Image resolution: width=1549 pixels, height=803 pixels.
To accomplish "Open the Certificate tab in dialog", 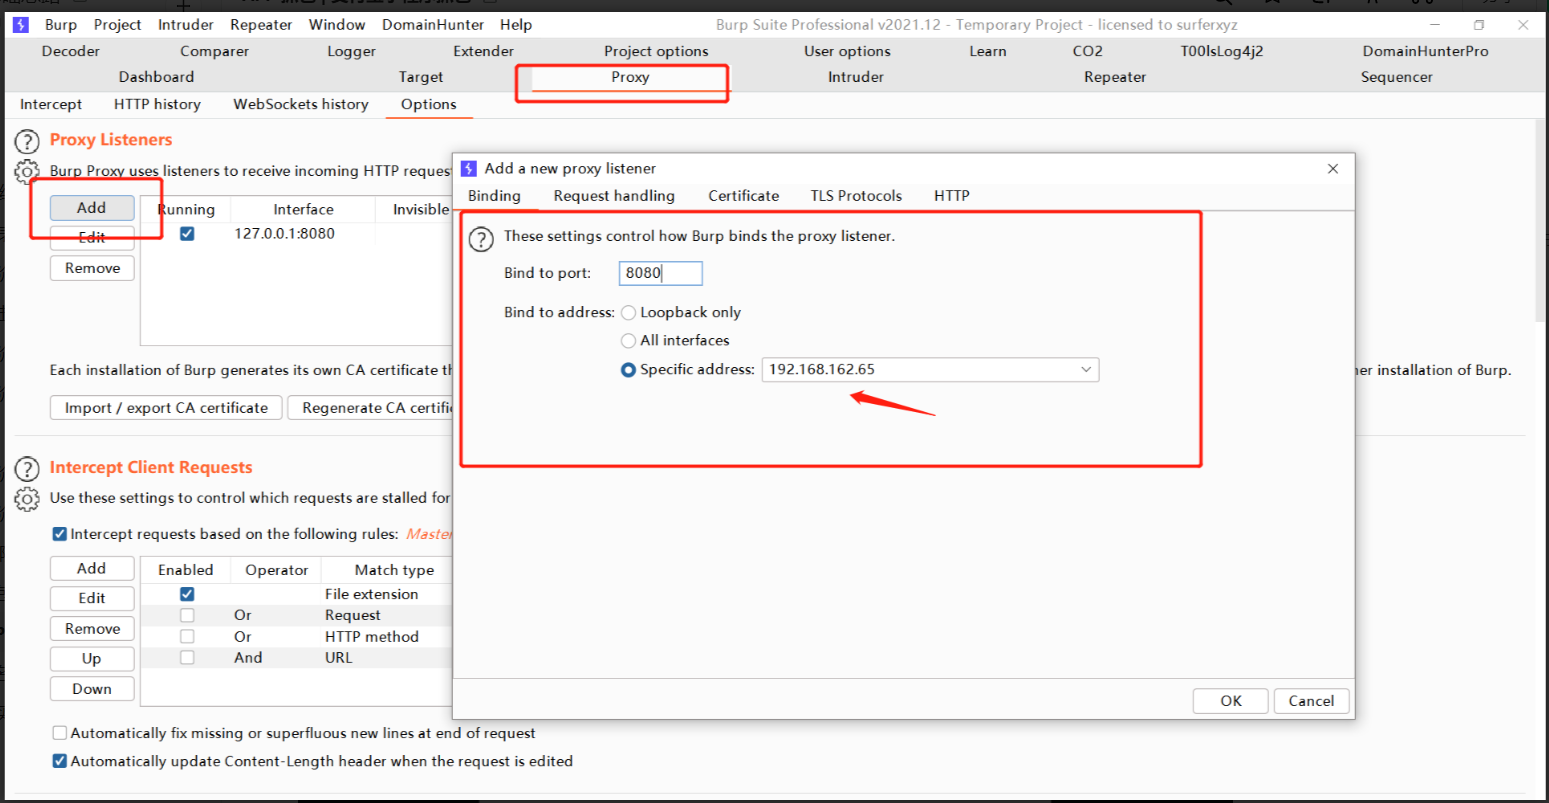I will 743,196.
